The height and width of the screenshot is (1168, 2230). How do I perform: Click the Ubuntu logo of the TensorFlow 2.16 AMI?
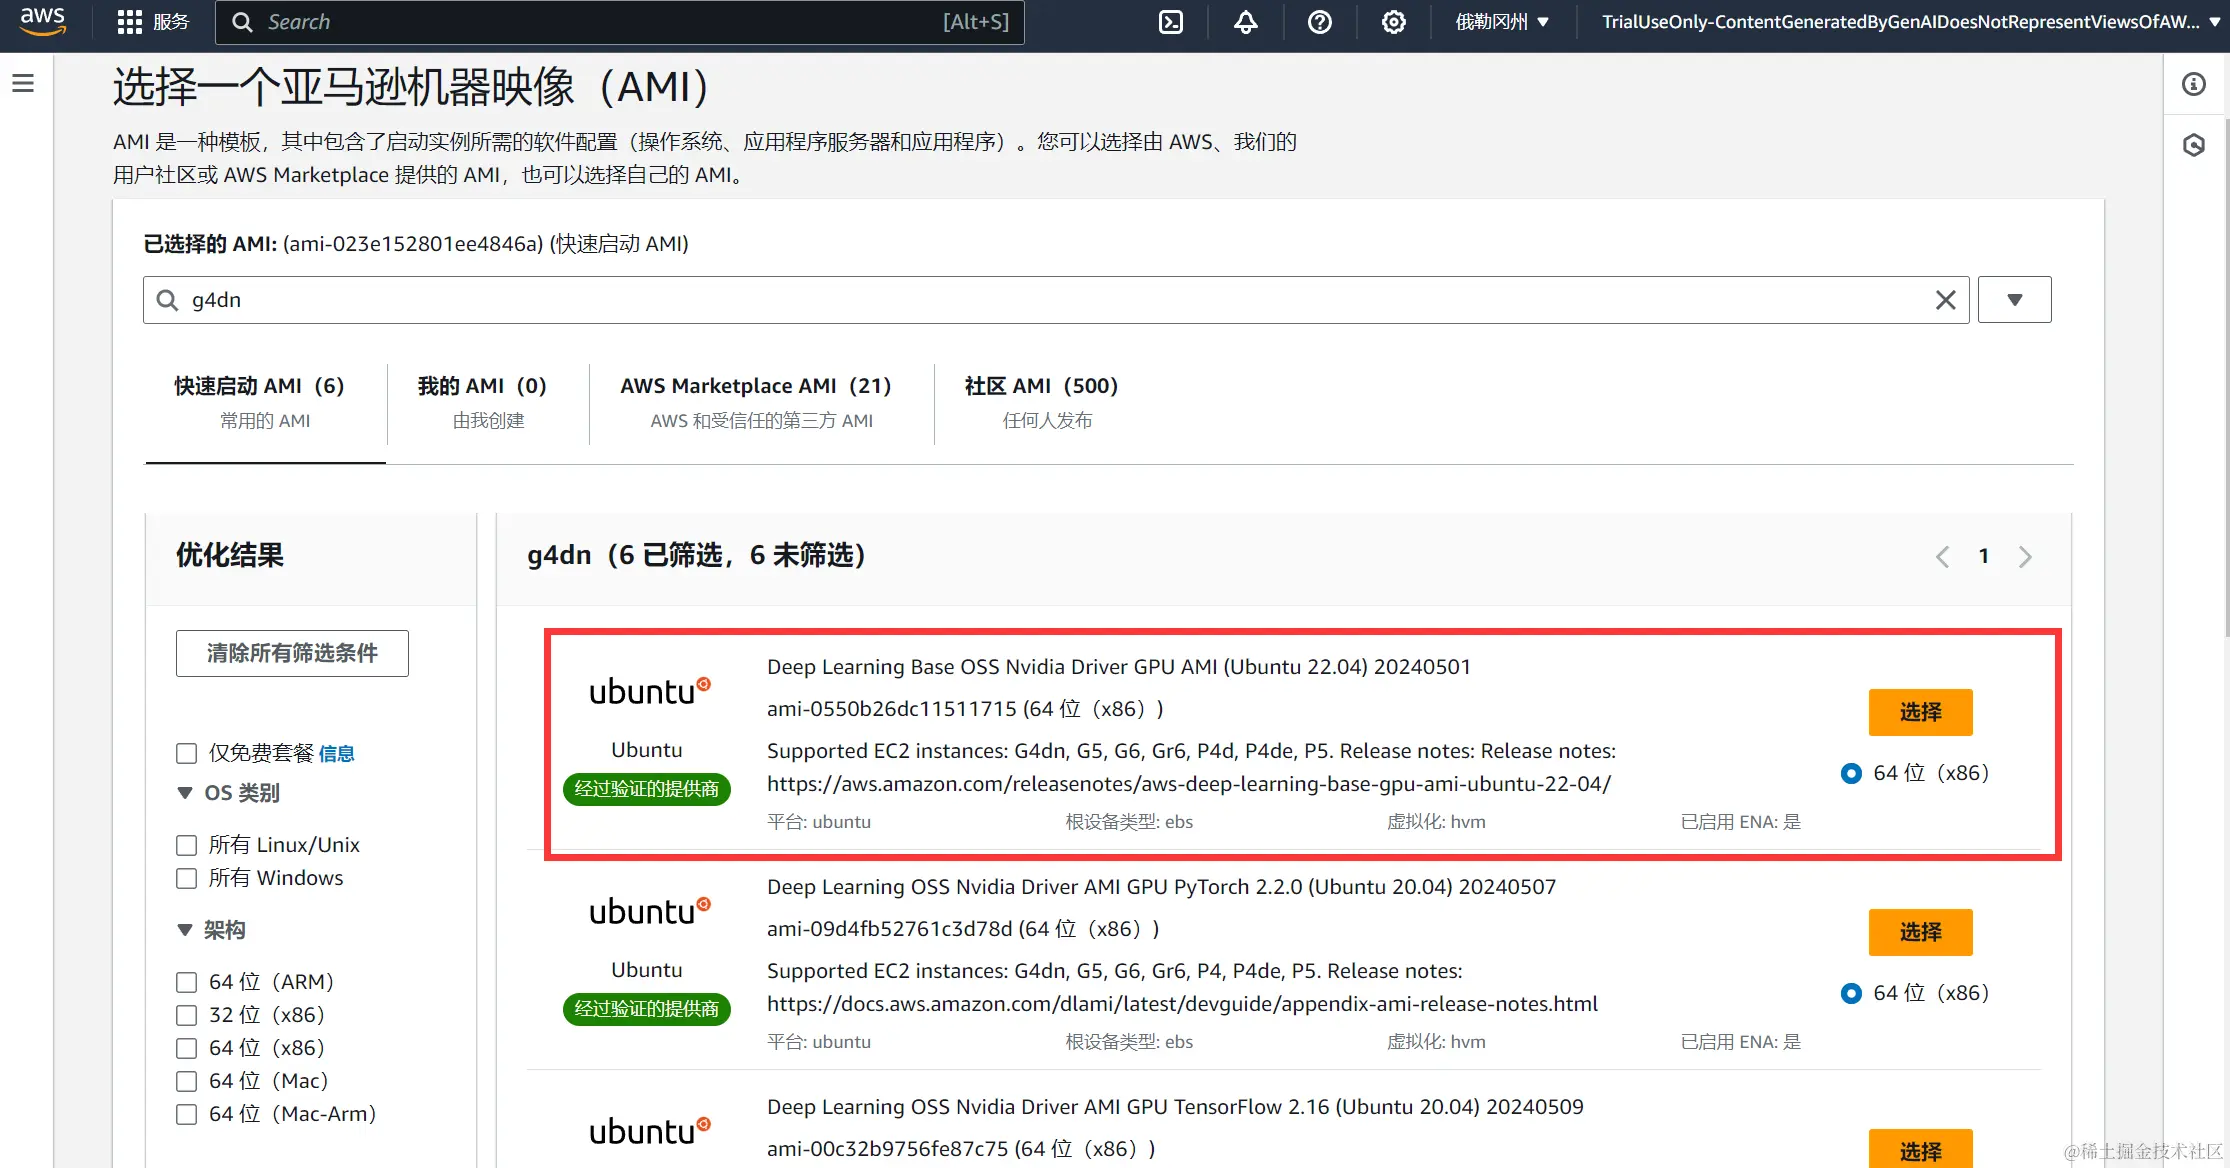click(x=649, y=1131)
